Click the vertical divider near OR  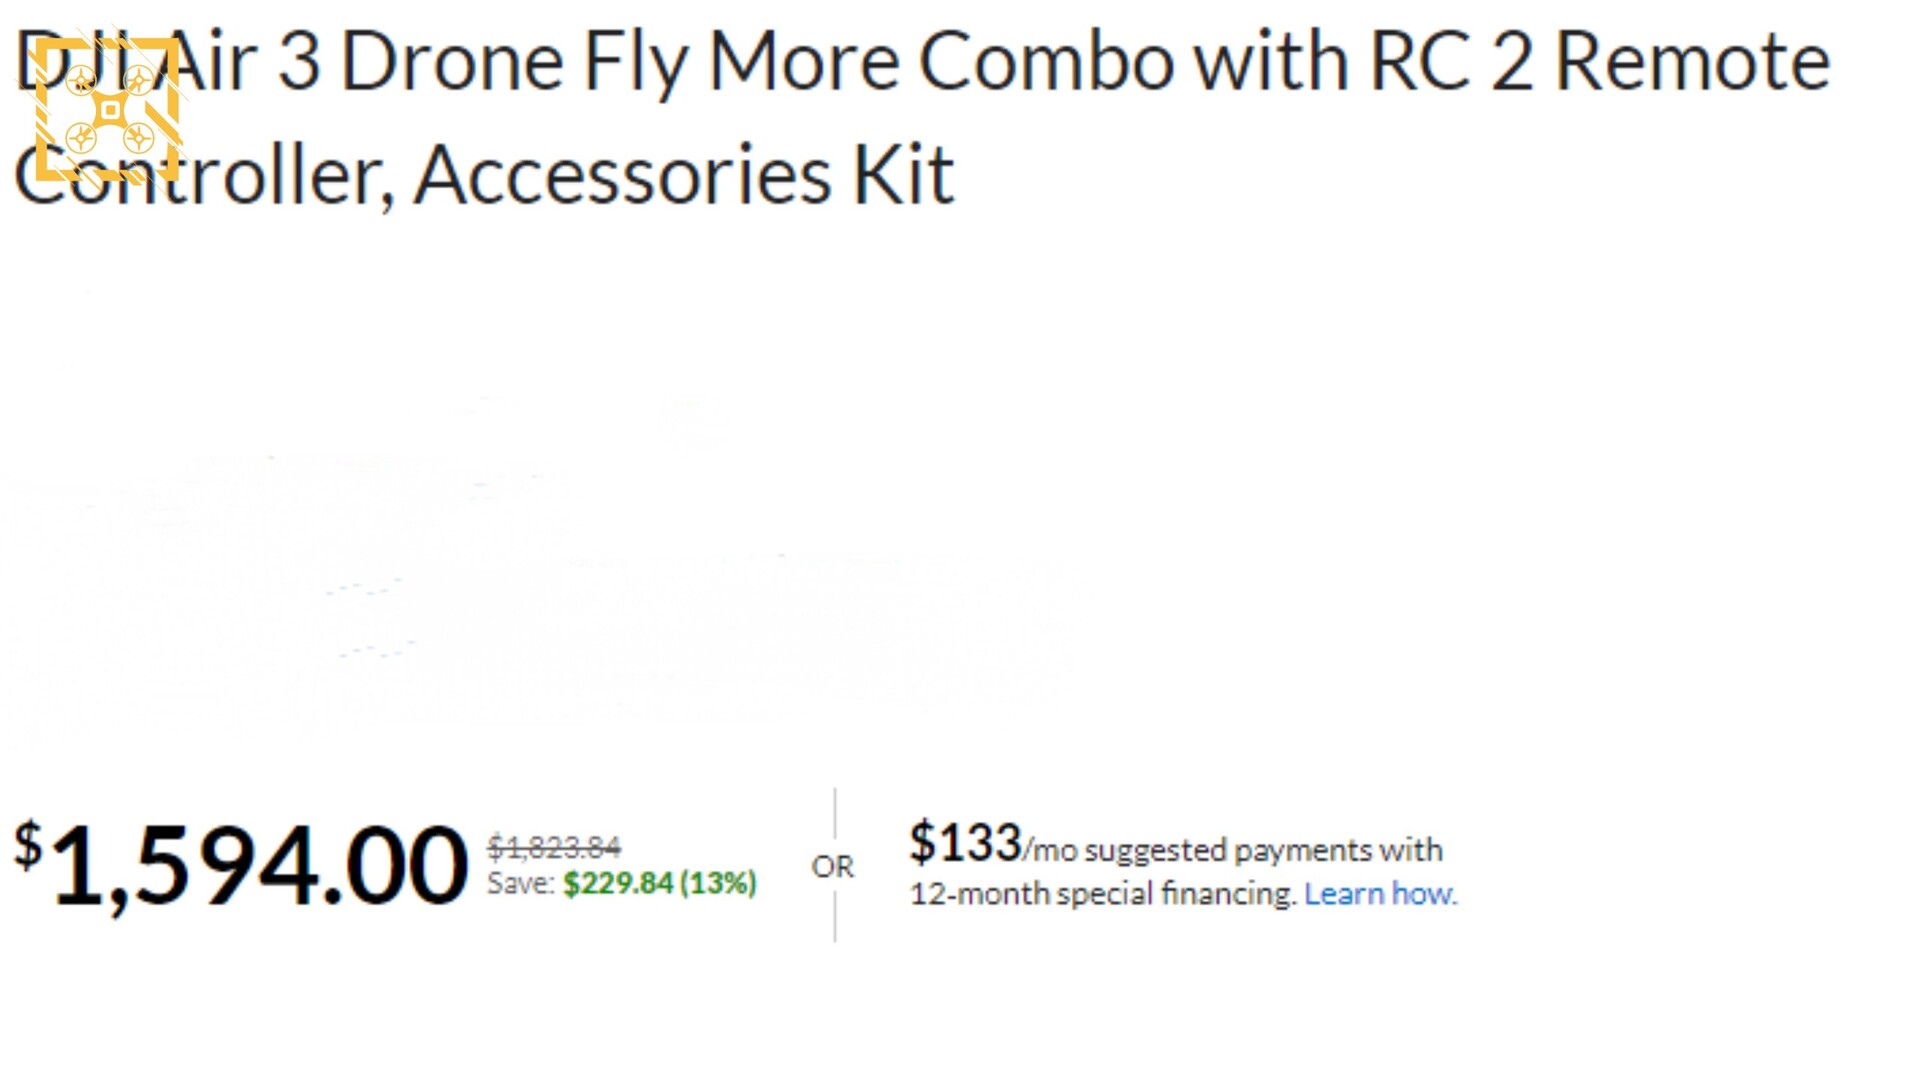pos(835,865)
